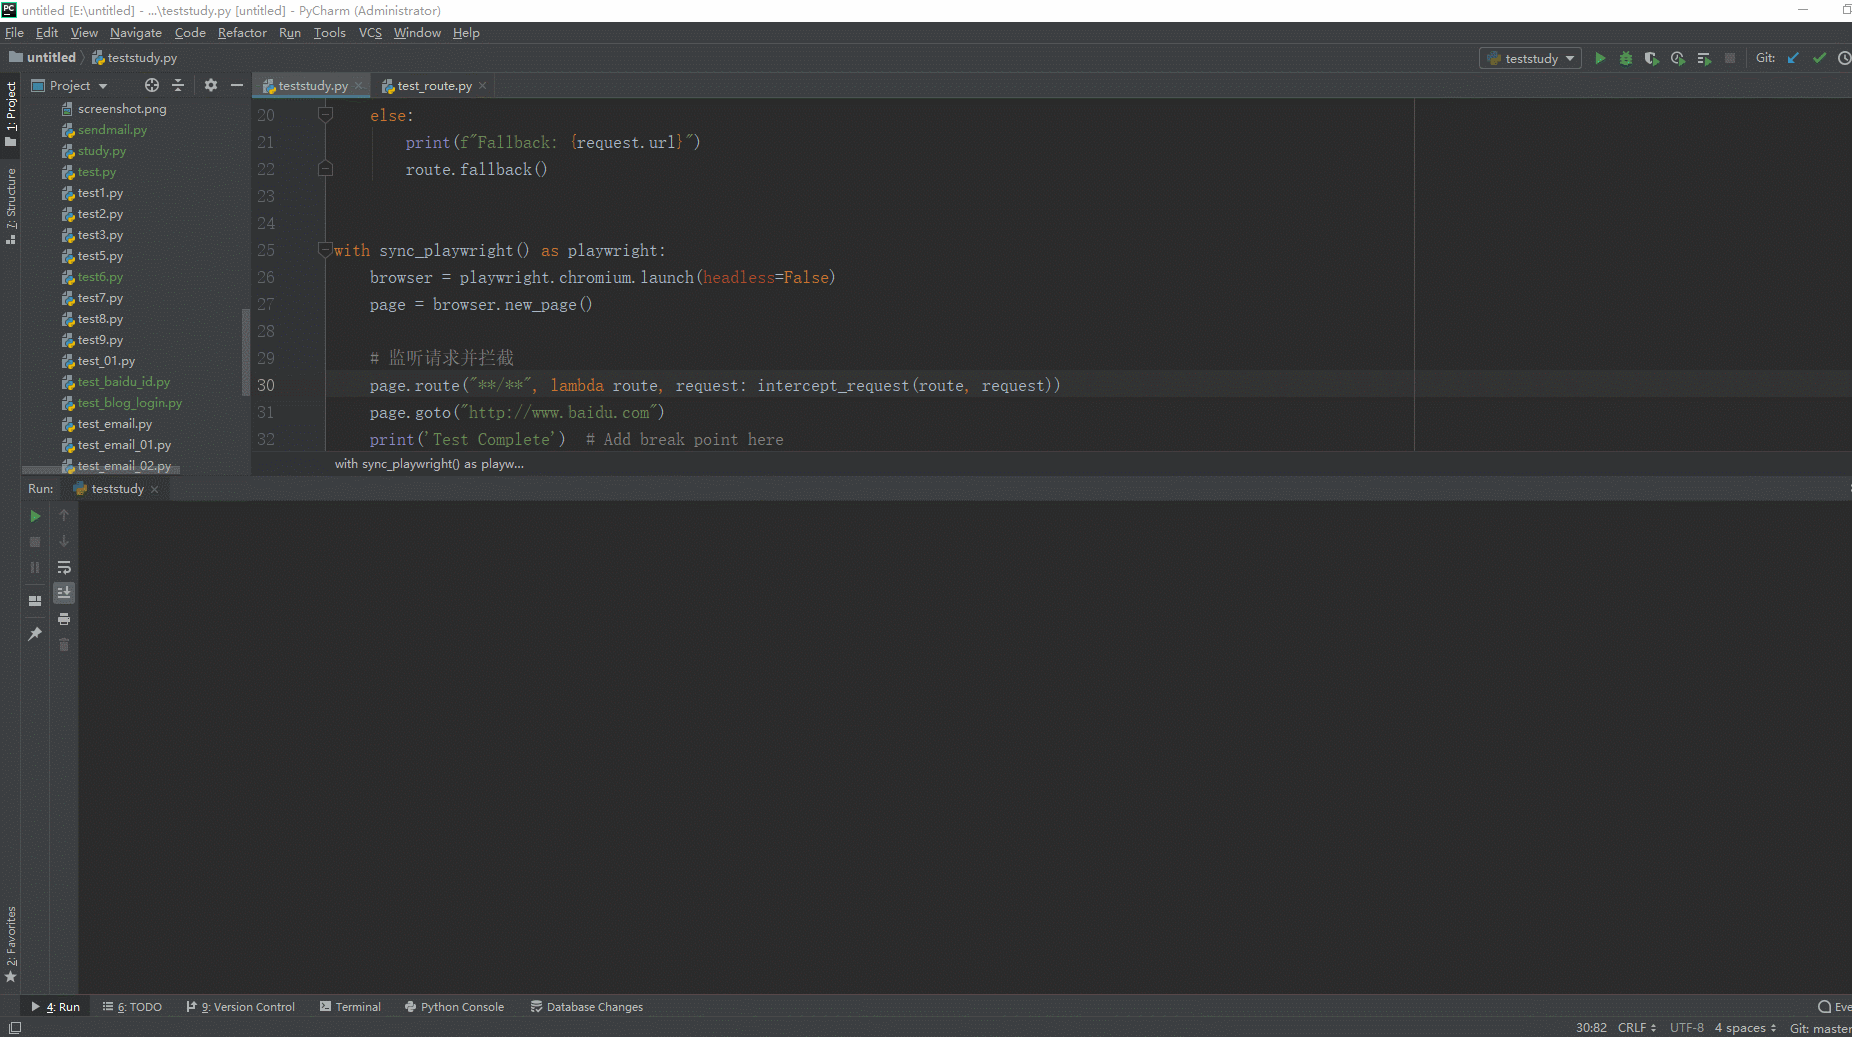The image size is (1852, 1037).
Task: Open test_baidu_id.py in the Project tree
Action: (124, 382)
